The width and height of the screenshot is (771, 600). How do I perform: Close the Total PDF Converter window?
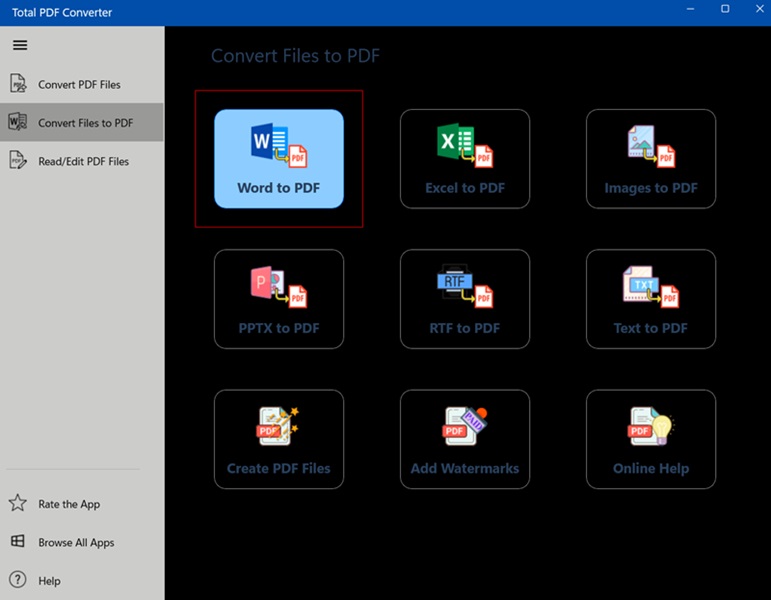(759, 9)
